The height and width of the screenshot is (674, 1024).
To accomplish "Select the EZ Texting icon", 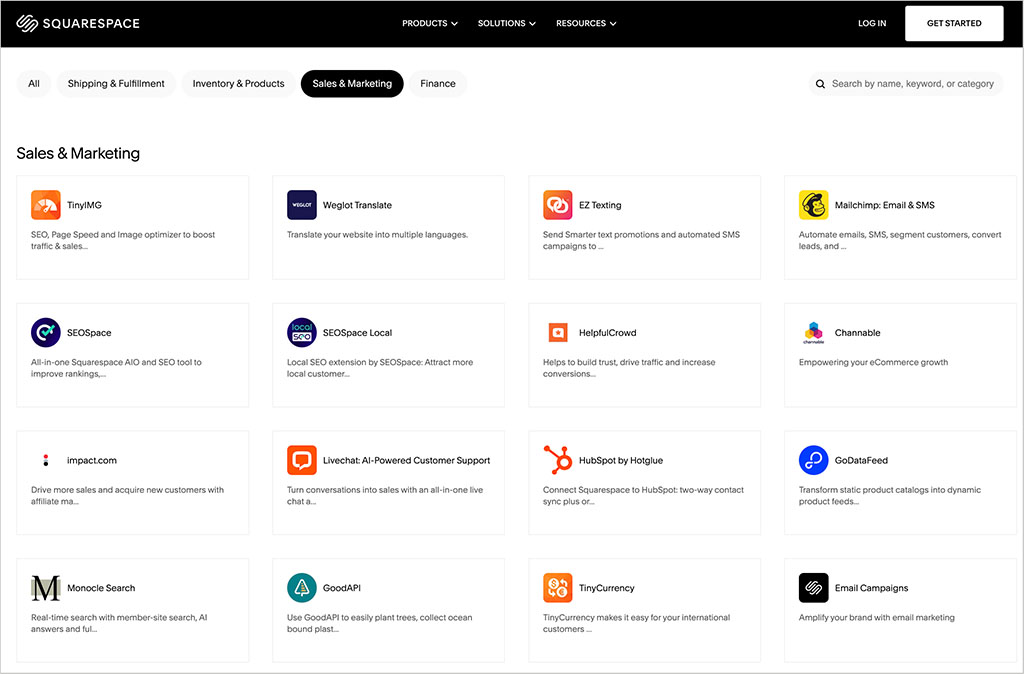I will pos(558,205).
